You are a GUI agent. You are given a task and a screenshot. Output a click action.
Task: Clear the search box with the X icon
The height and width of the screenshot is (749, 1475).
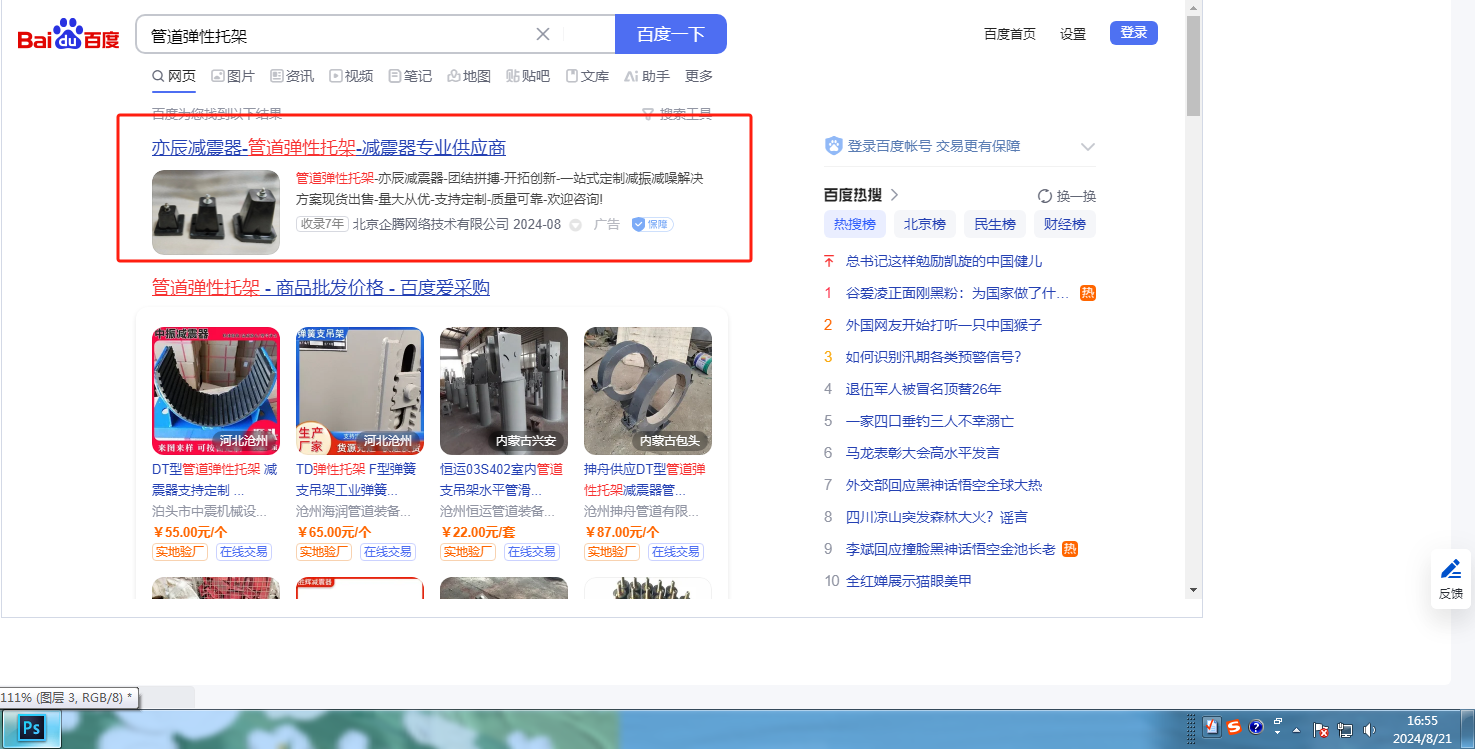pos(543,34)
